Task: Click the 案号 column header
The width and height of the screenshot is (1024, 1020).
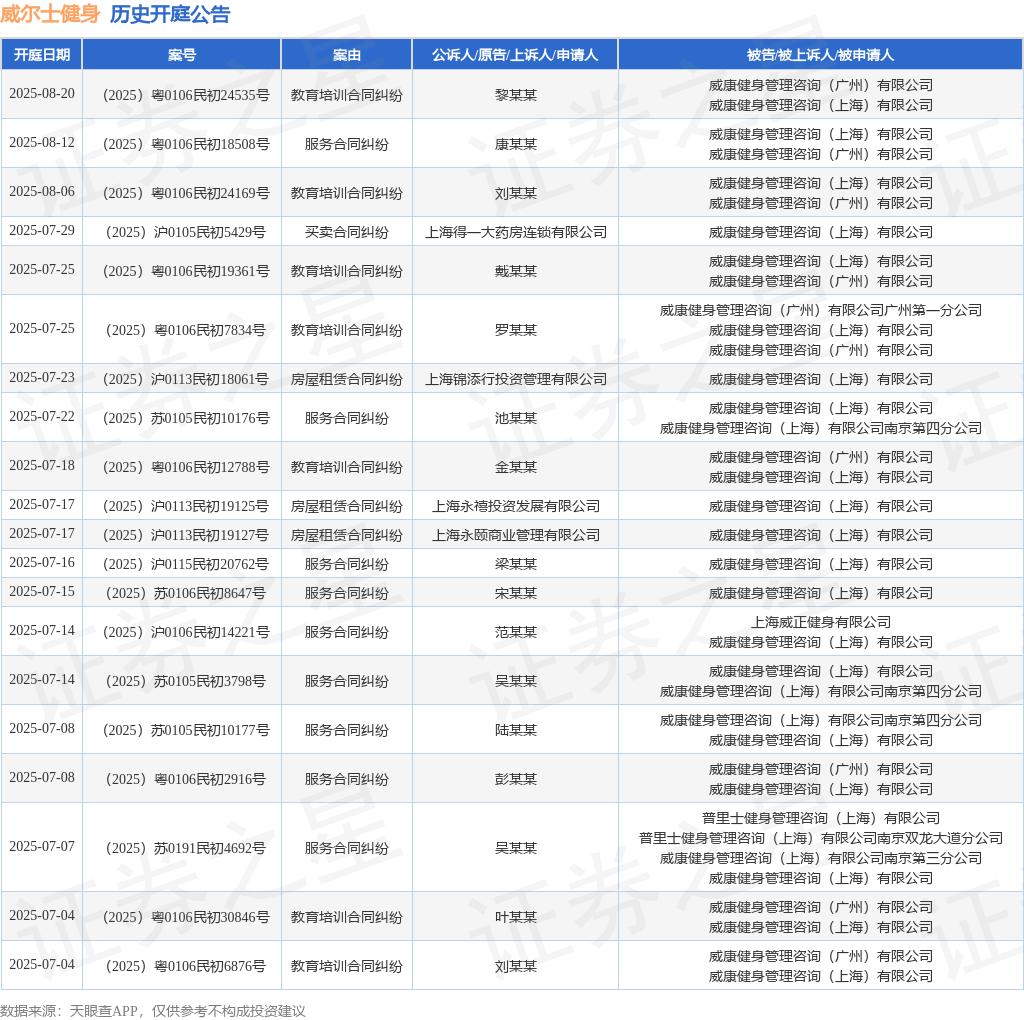Action: pos(182,55)
